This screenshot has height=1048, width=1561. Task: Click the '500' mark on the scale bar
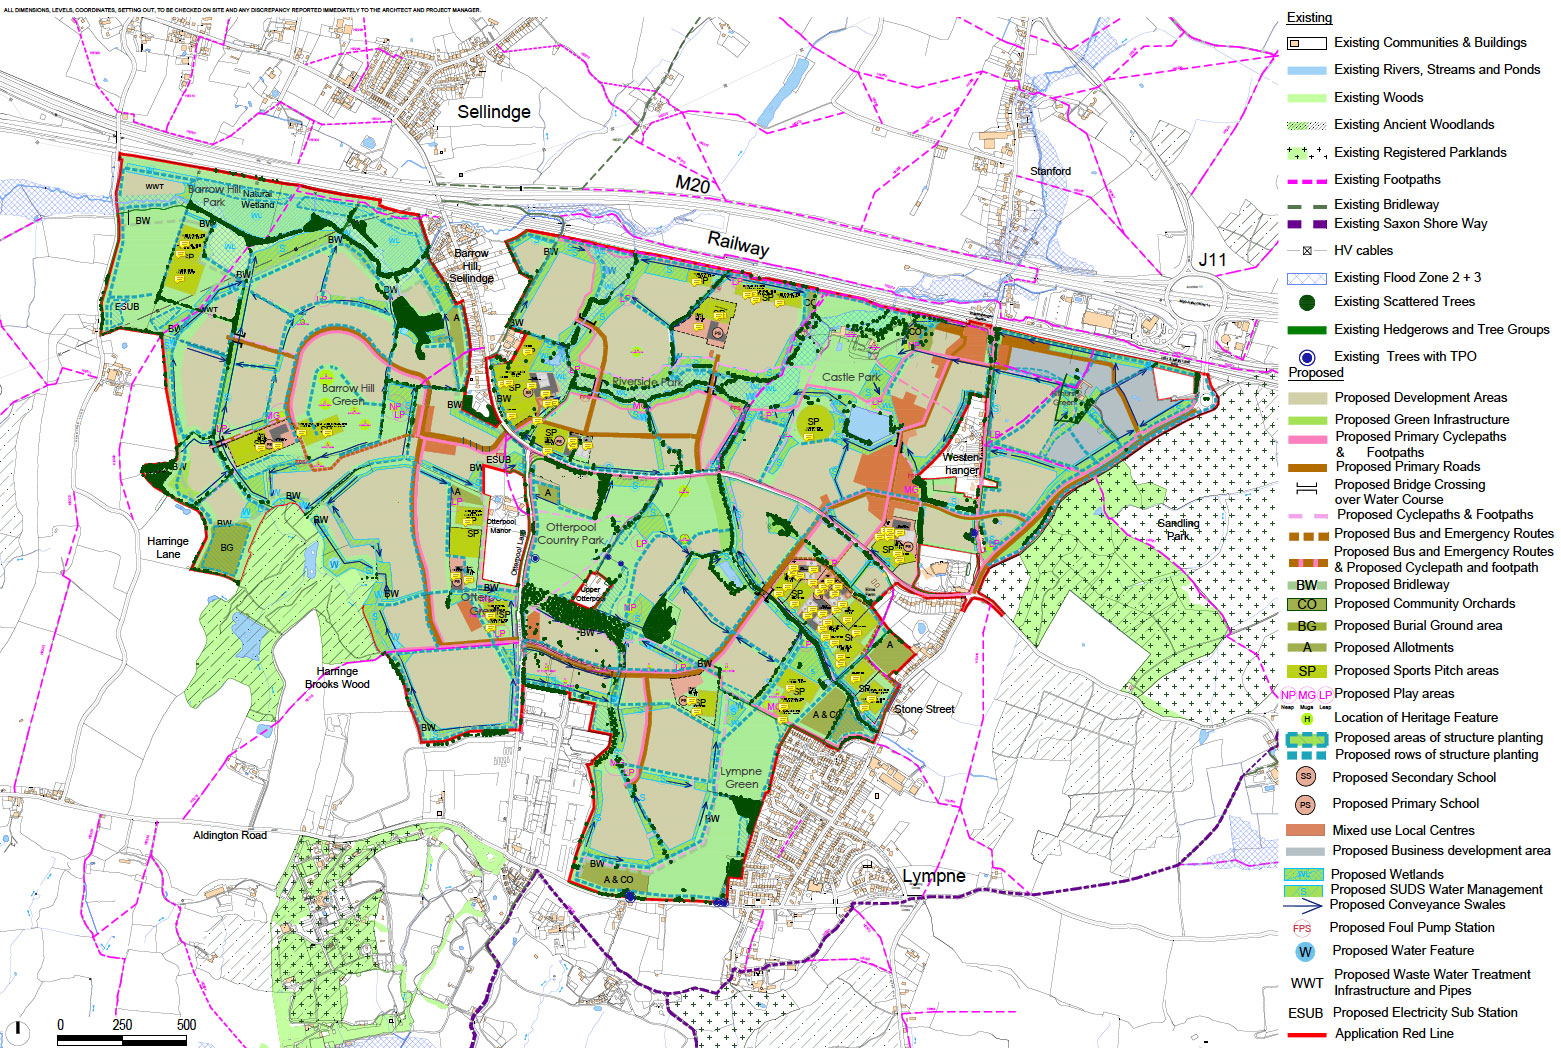click(186, 1025)
